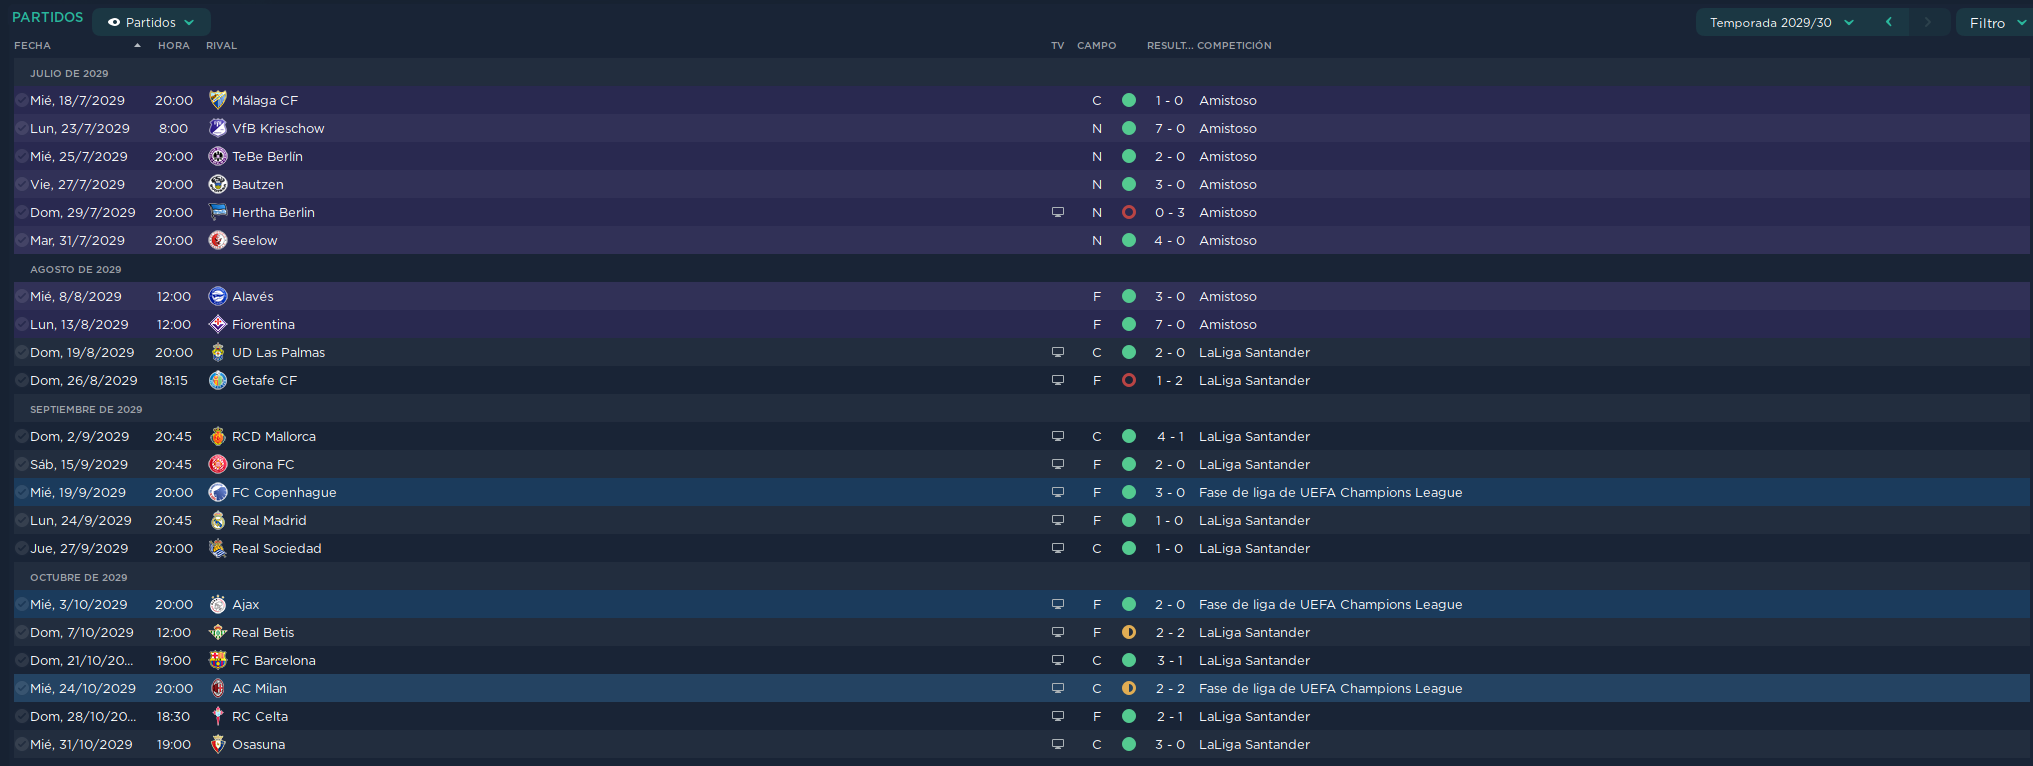Open the Temporada 2029/30 season dropdown
Viewport: 2033px width, 766px height.
(x=1781, y=22)
